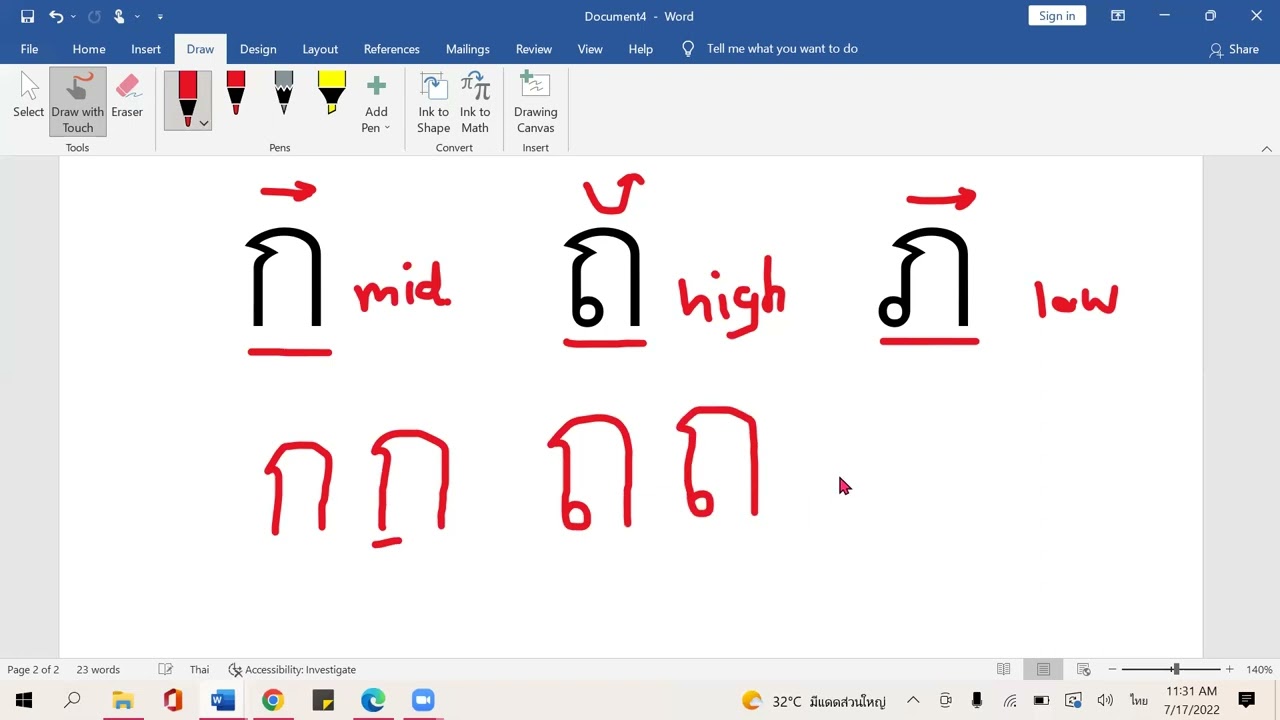This screenshot has width=1280, height=720.
Task: Switch to the Mailings tab
Action: click(468, 49)
